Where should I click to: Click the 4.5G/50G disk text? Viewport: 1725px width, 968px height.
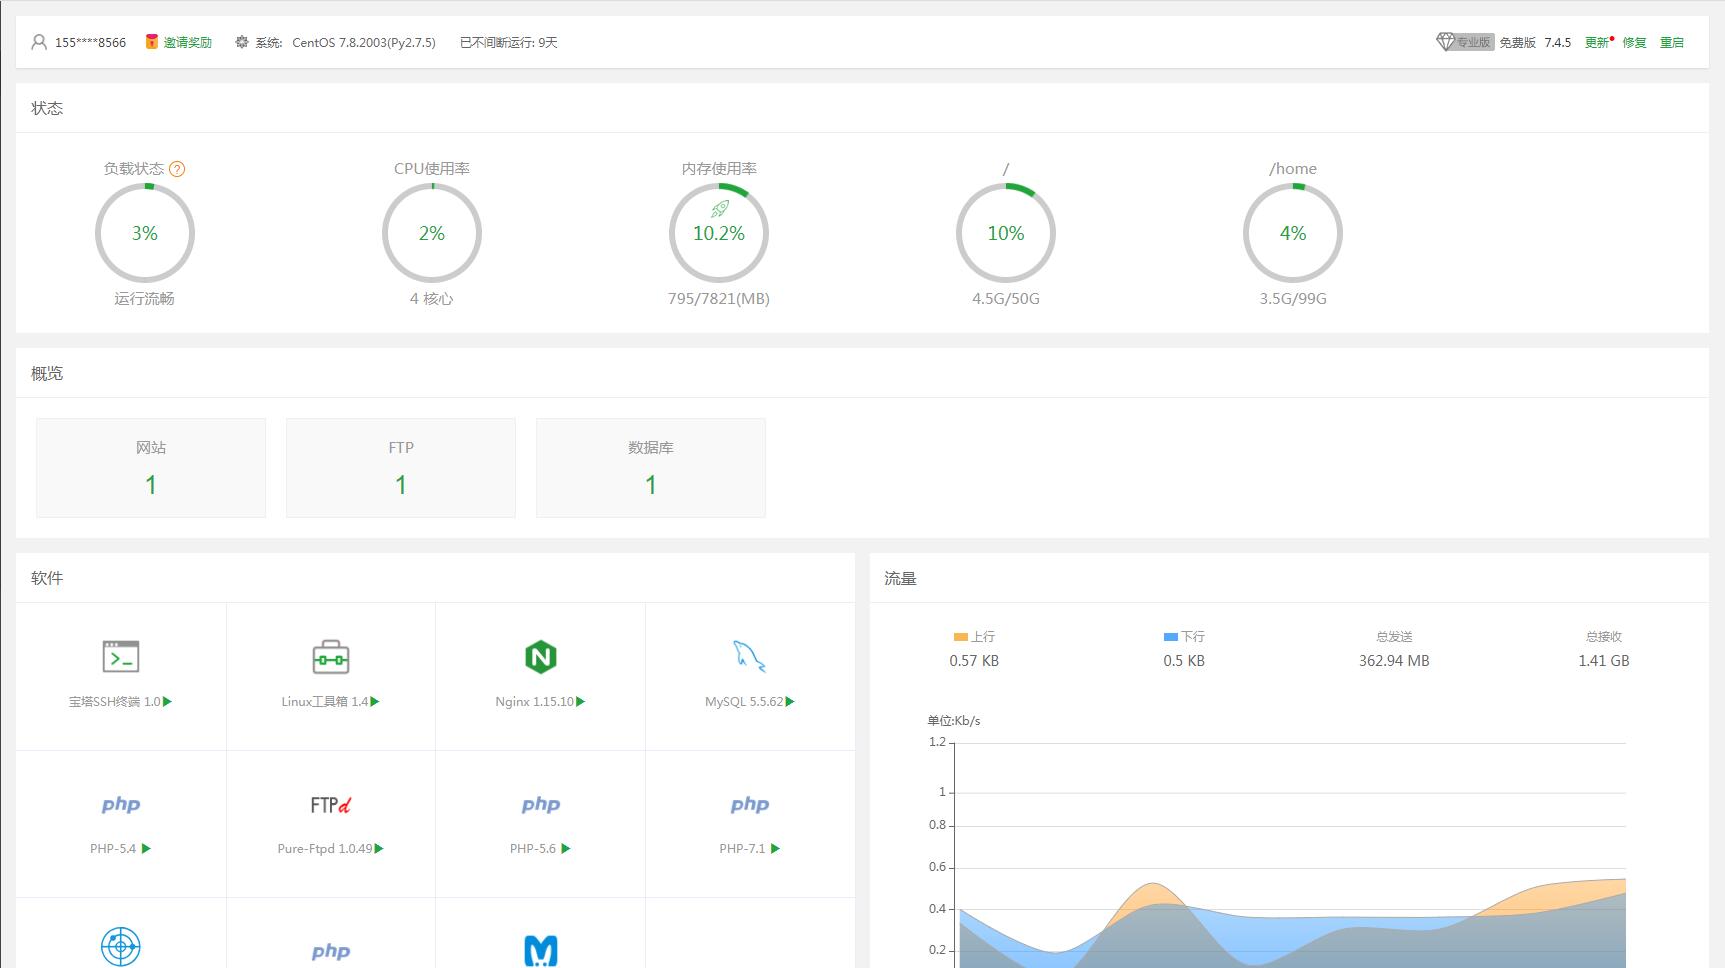[1006, 299]
